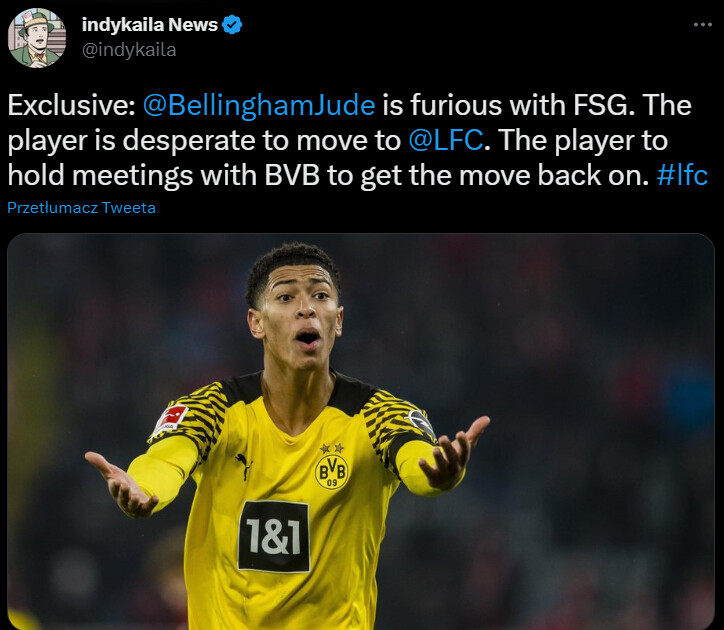Open the three-dot more options menu
Screen dimensions: 724x630
click(702, 24)
